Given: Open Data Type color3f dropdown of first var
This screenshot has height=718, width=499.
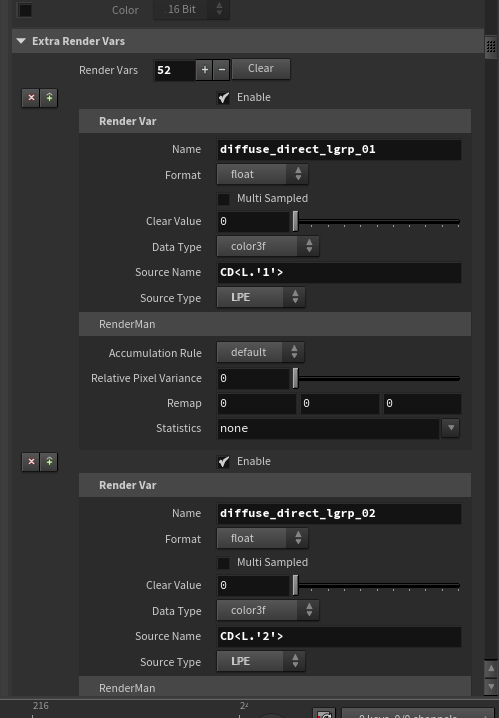Looking at the screenshot, I should (x=268, y=246).
